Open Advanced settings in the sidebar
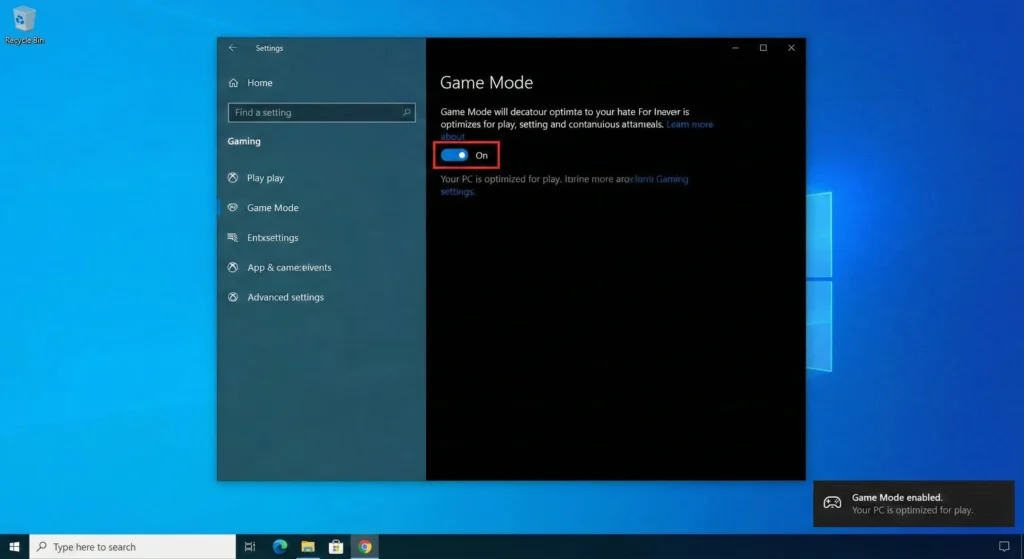1024x559 pixels. (285, 297)
